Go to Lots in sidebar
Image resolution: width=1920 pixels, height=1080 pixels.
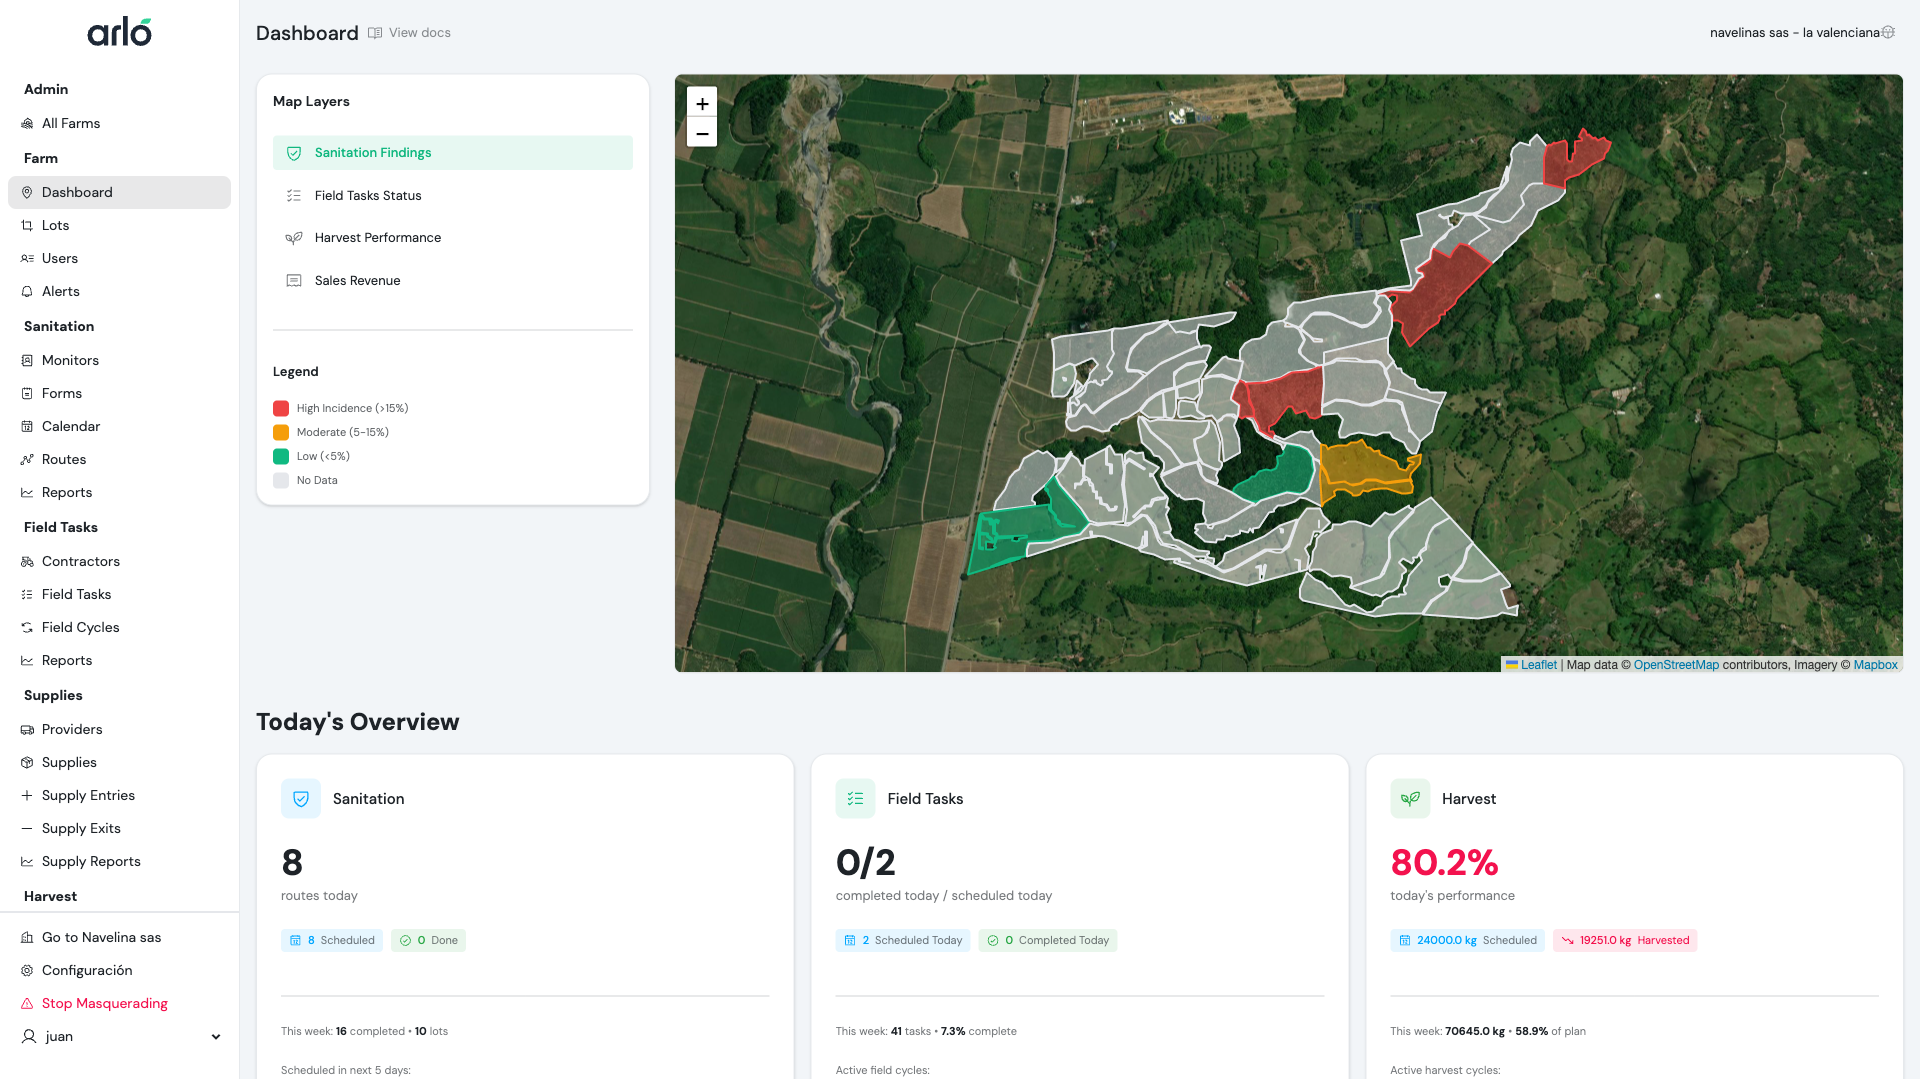(x=55, y=226)
